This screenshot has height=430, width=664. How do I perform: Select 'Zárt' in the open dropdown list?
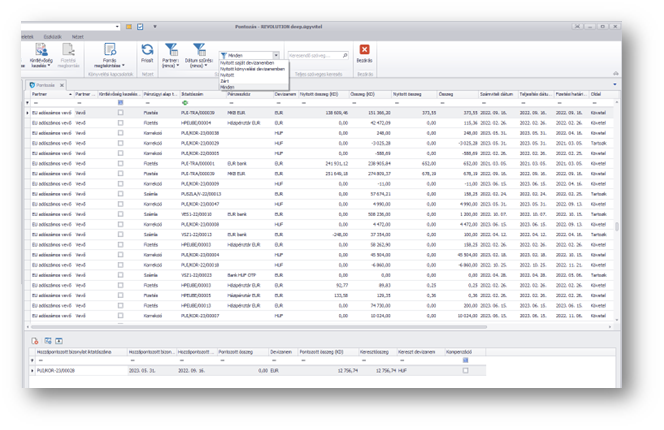coord(225,81)
